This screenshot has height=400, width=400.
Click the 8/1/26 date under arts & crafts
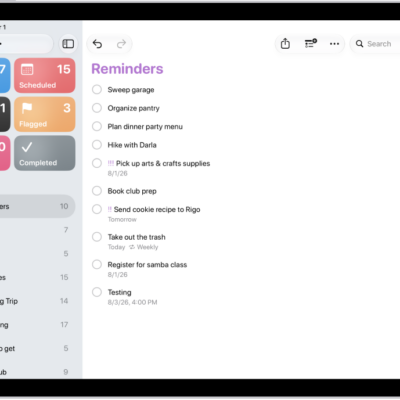(117, 173)
